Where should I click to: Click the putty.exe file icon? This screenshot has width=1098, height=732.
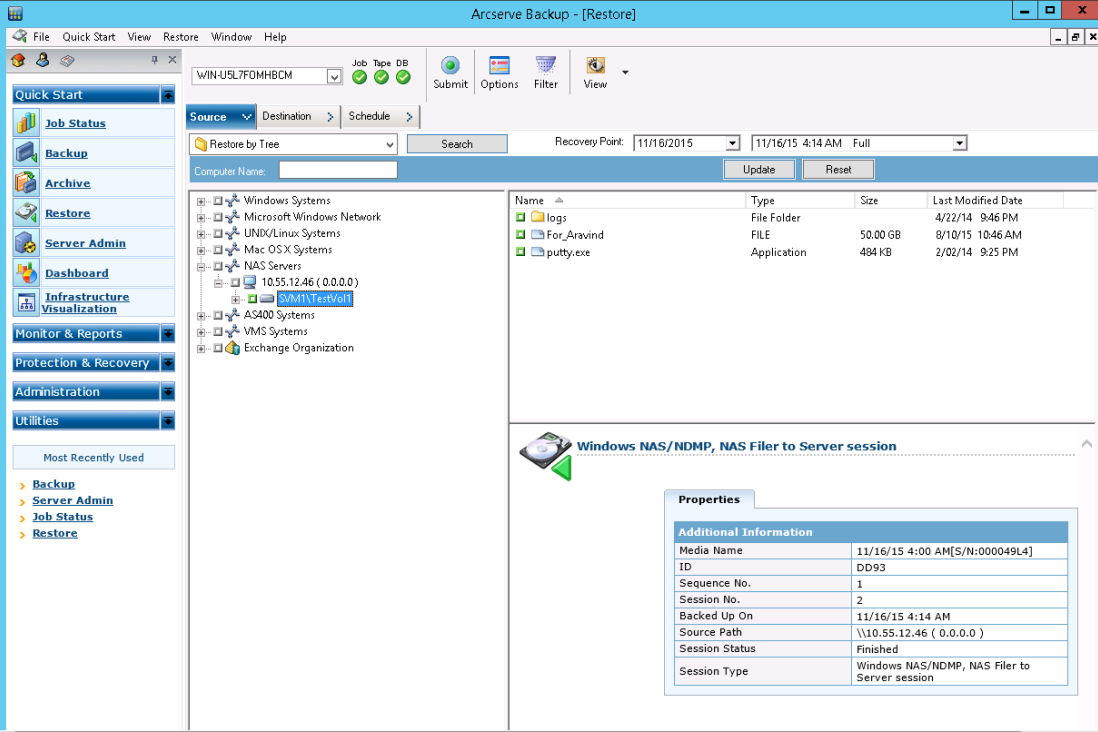[x=538, y=251]
